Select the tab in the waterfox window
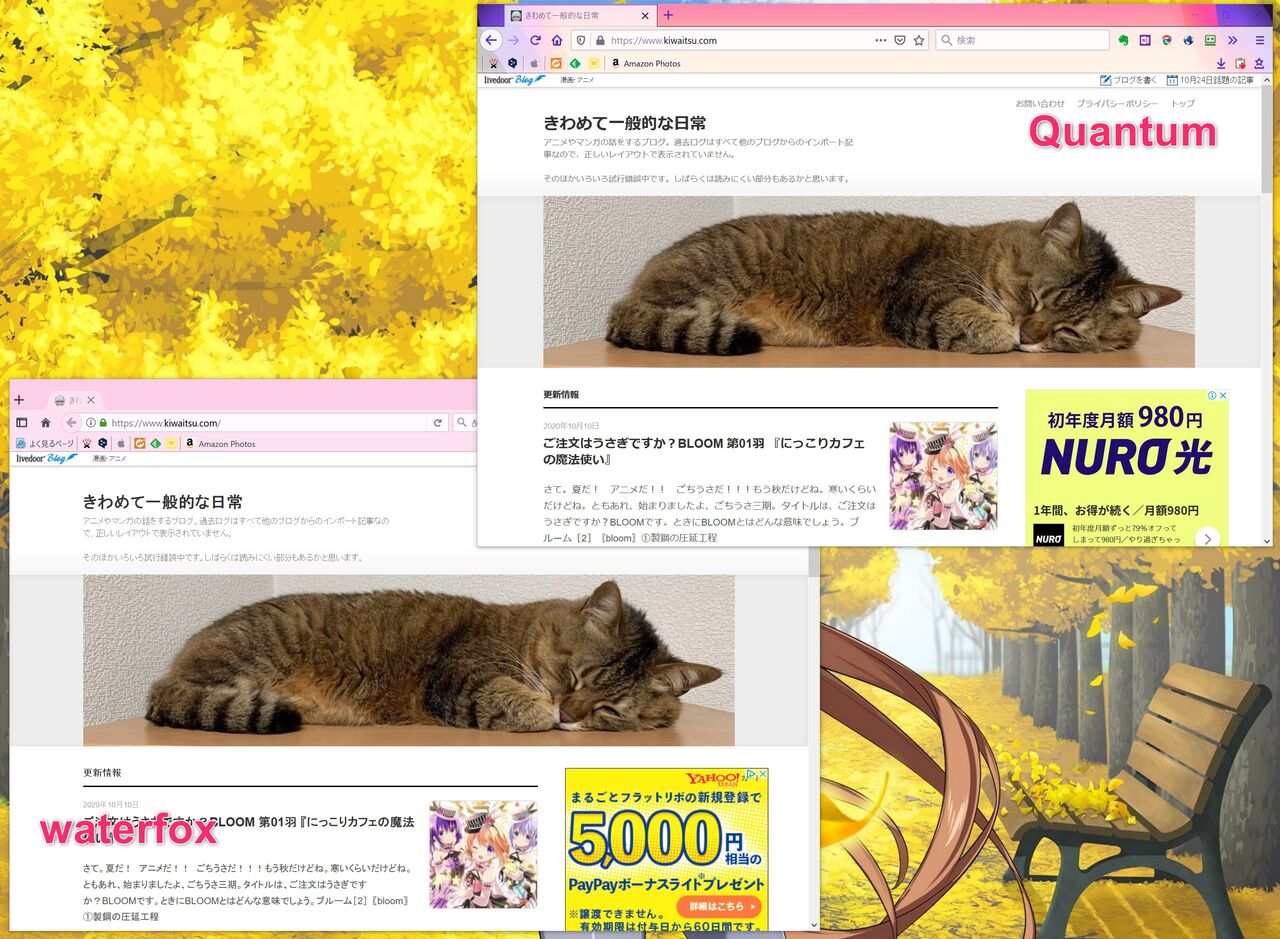Viewport: 1280px width, 939px height. pyautogui.click(x=75, y=400)
